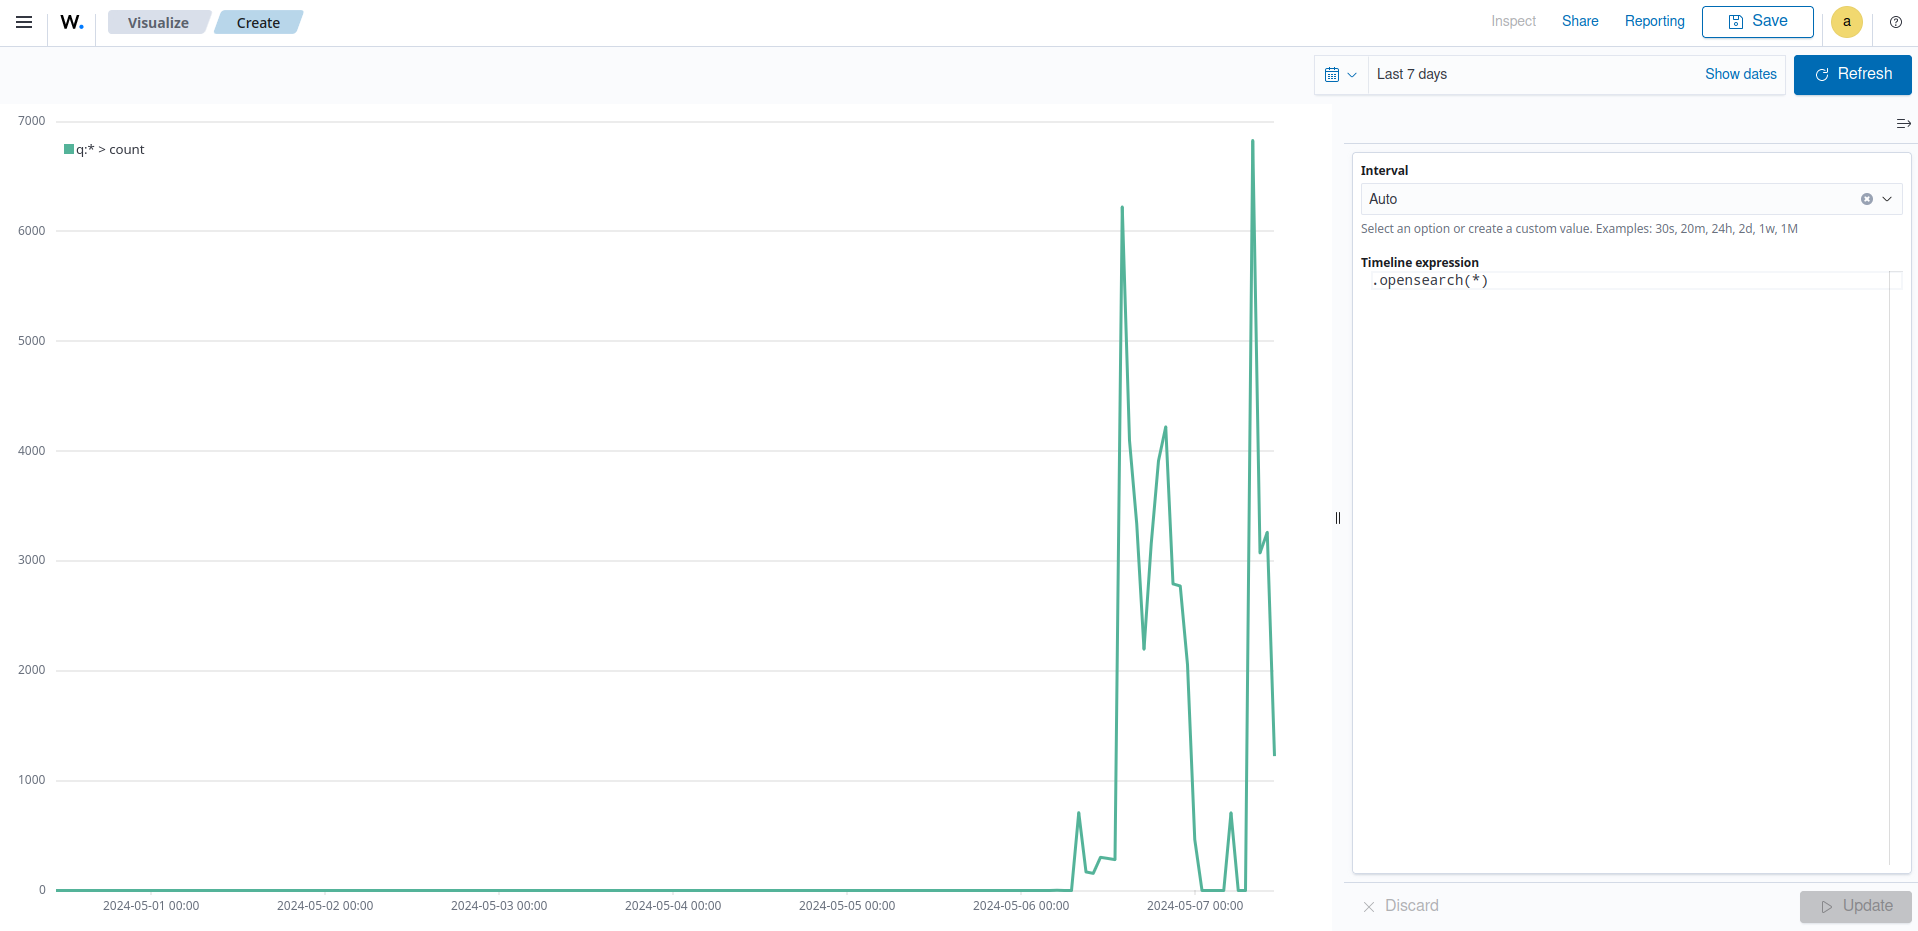Screen dimensions: 1918x931
Task: Open the calendar quick date menu
Action: point(1340,74)
